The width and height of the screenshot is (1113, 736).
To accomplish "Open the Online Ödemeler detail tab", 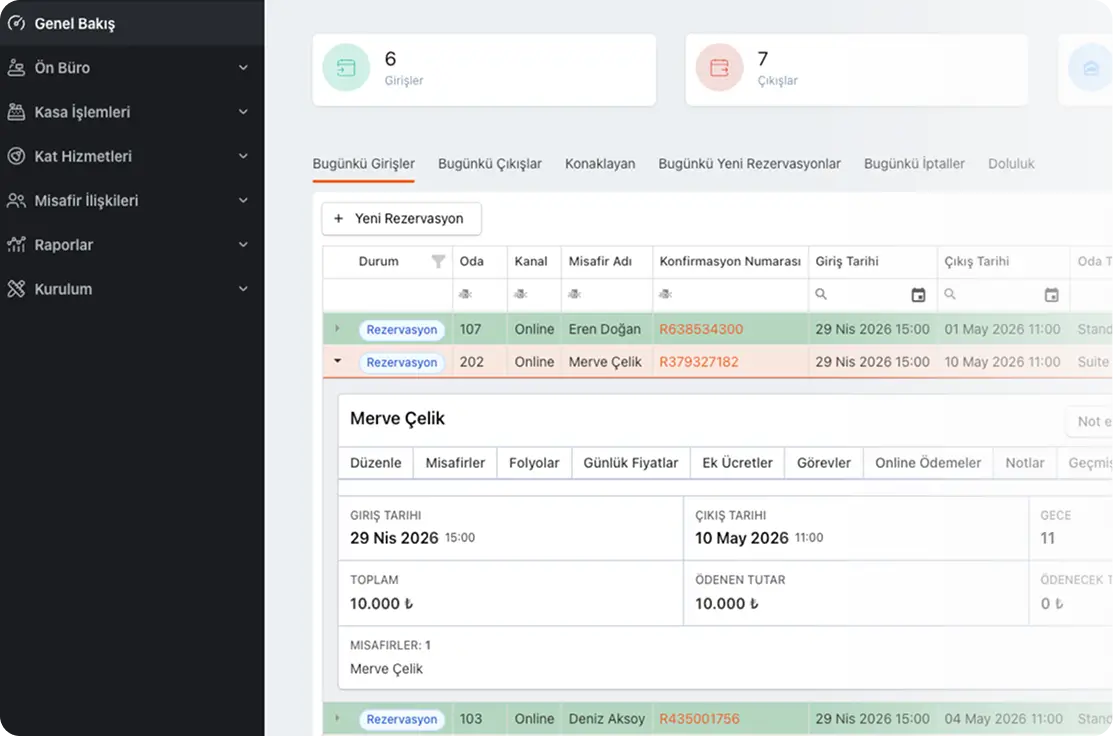I will (x=928, y=463).
